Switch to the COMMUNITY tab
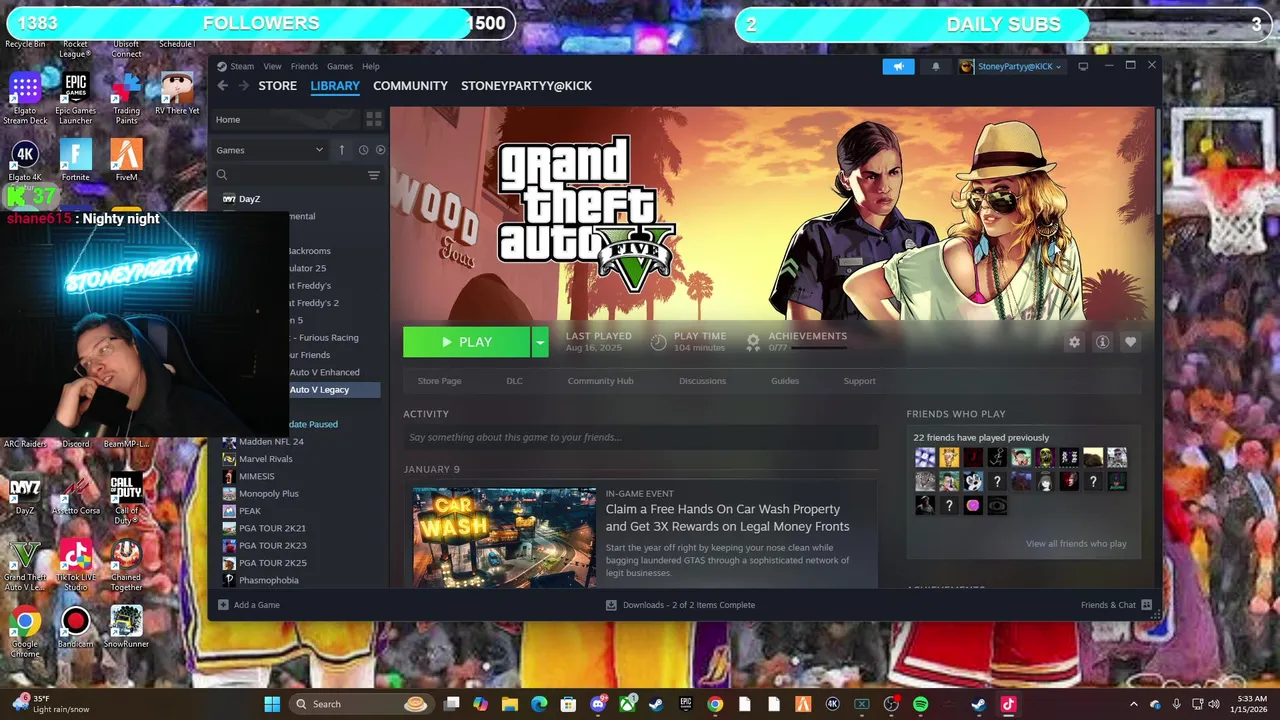 tap(410, 86)
